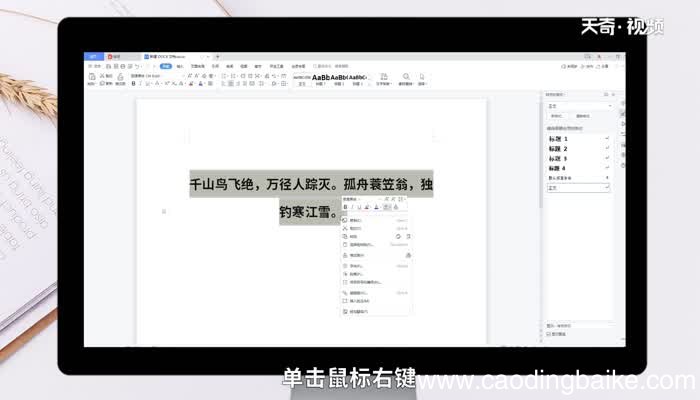Click the bullet list icon in the ribbon
700x400 pixels.
tap(224, 76)
